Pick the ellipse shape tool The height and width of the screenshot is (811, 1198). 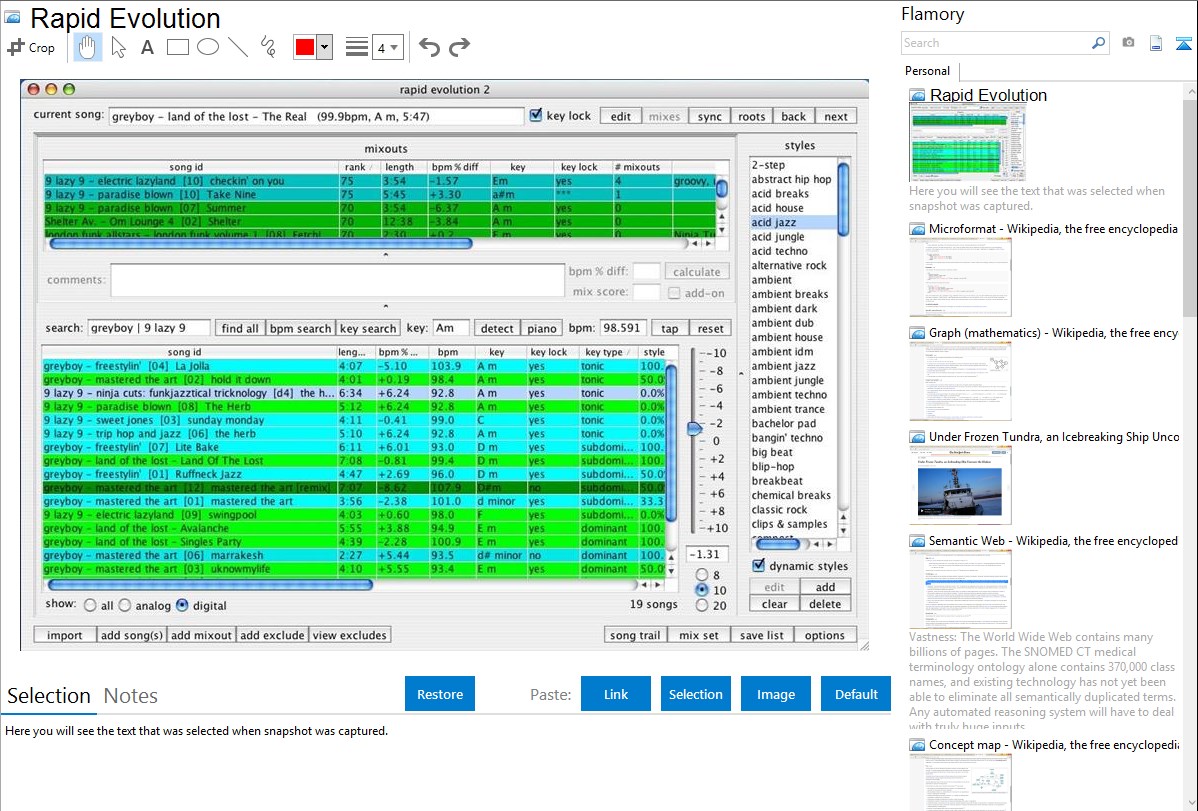coord(208,47)
